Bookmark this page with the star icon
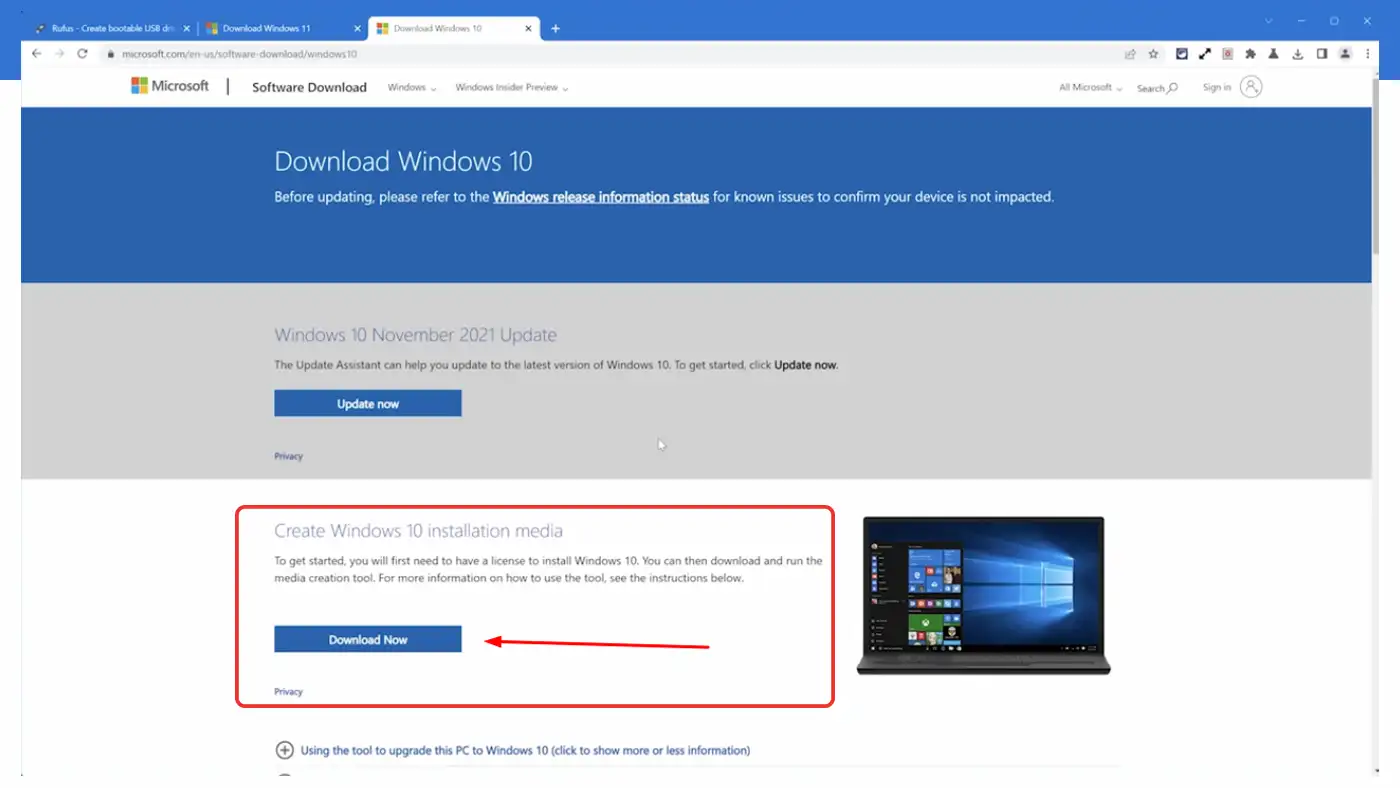Viewport: 1400px width, 788px height. pos(1153,54)
